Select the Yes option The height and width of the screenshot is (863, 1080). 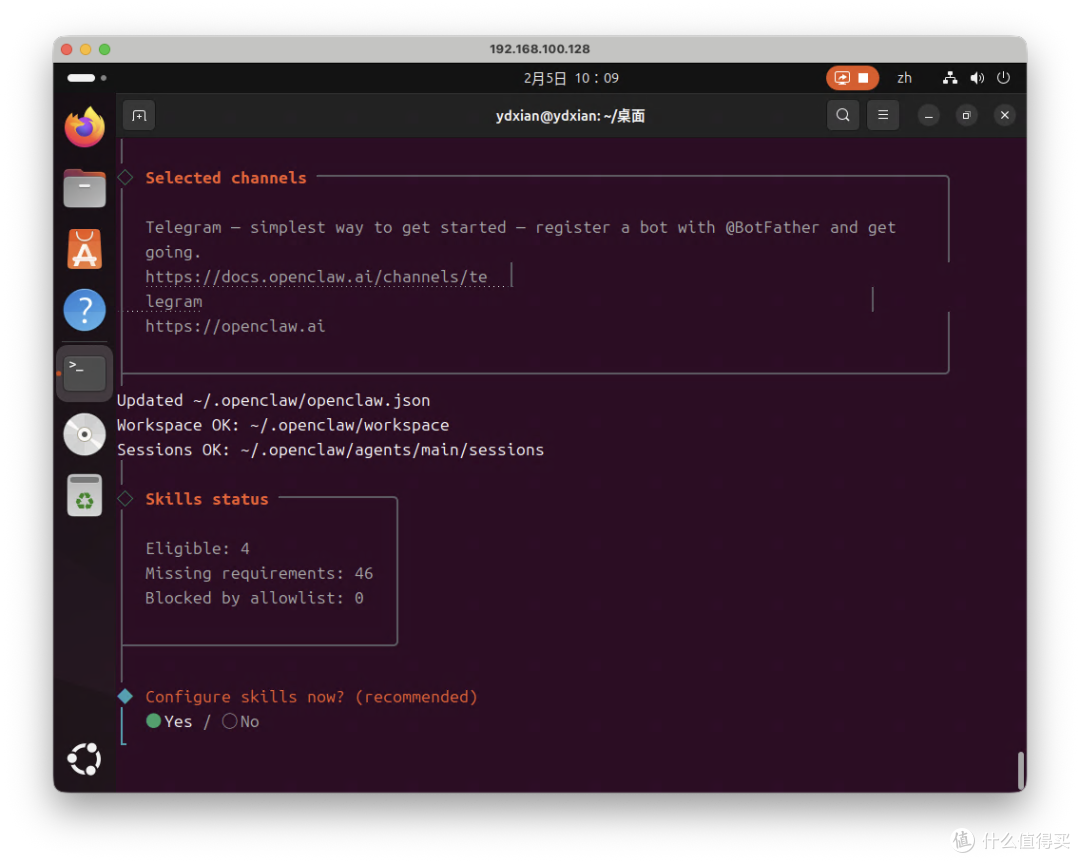pyautogui.click(x=170, y=721)
